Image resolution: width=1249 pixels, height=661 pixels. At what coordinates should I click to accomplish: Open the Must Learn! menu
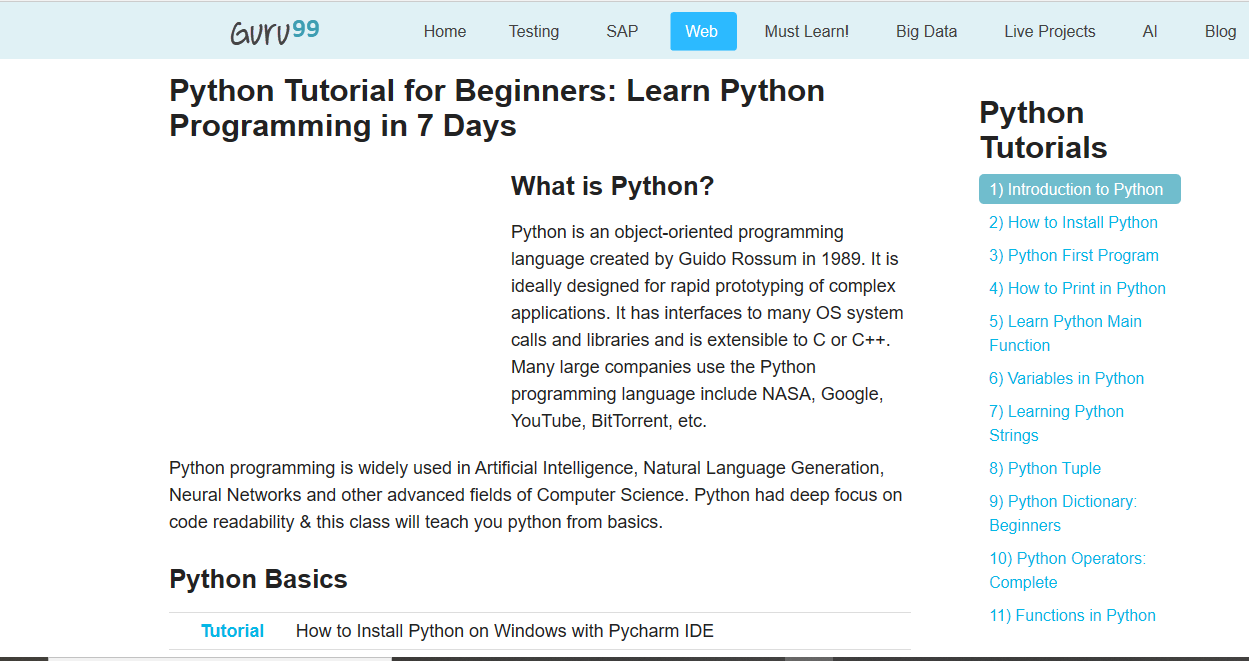[x=806, y=31]
